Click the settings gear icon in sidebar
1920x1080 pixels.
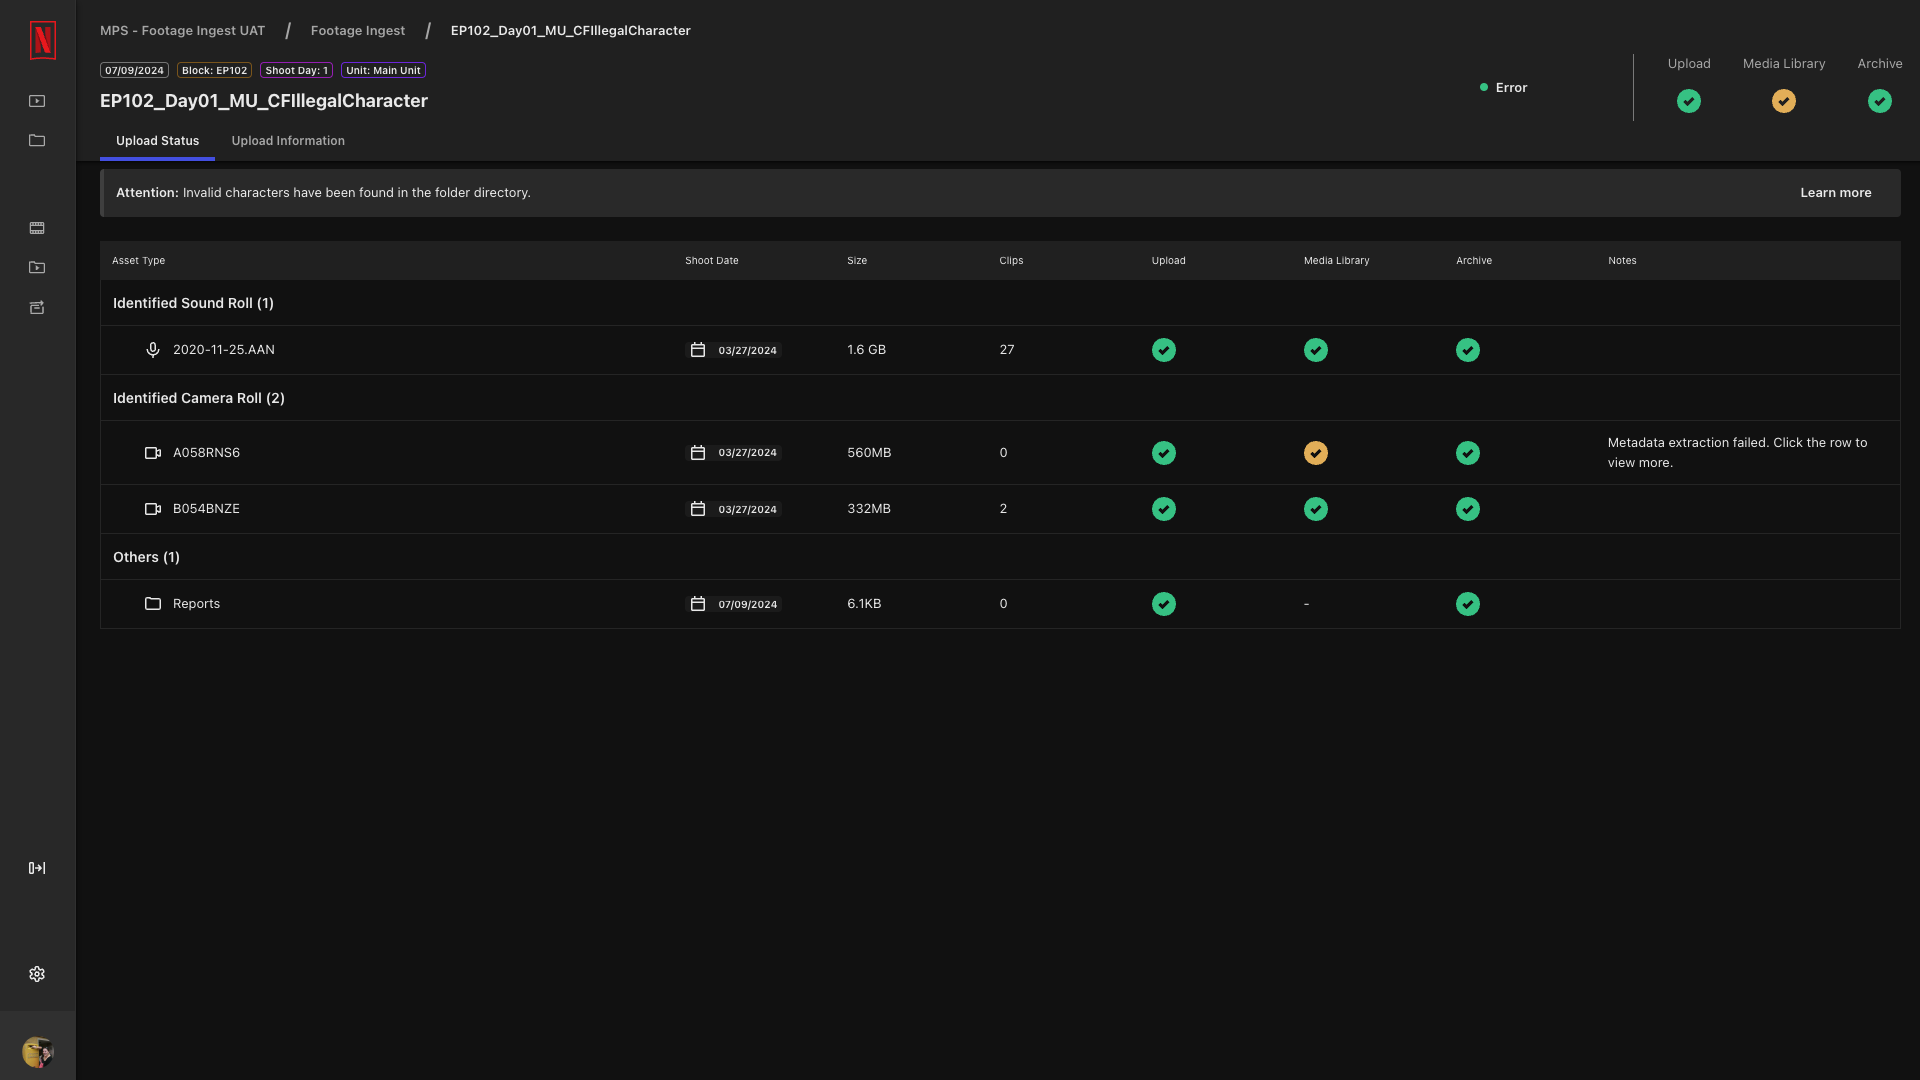37,975
